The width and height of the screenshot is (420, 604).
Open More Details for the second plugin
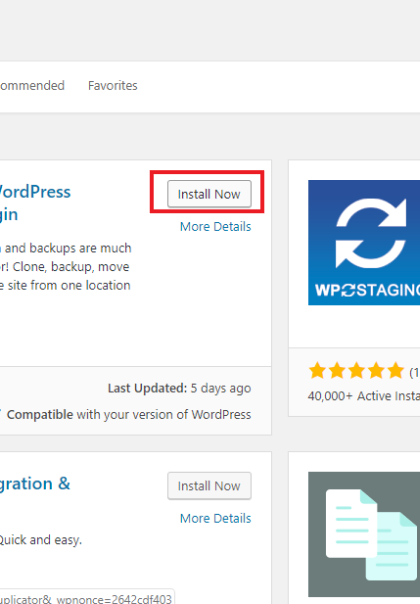tap(215, 518)
